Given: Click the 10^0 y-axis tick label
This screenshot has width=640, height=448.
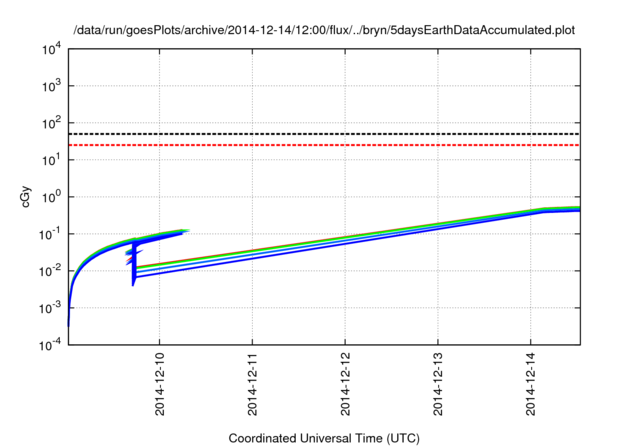Looking at the screenshot, I should coord(51,197).
